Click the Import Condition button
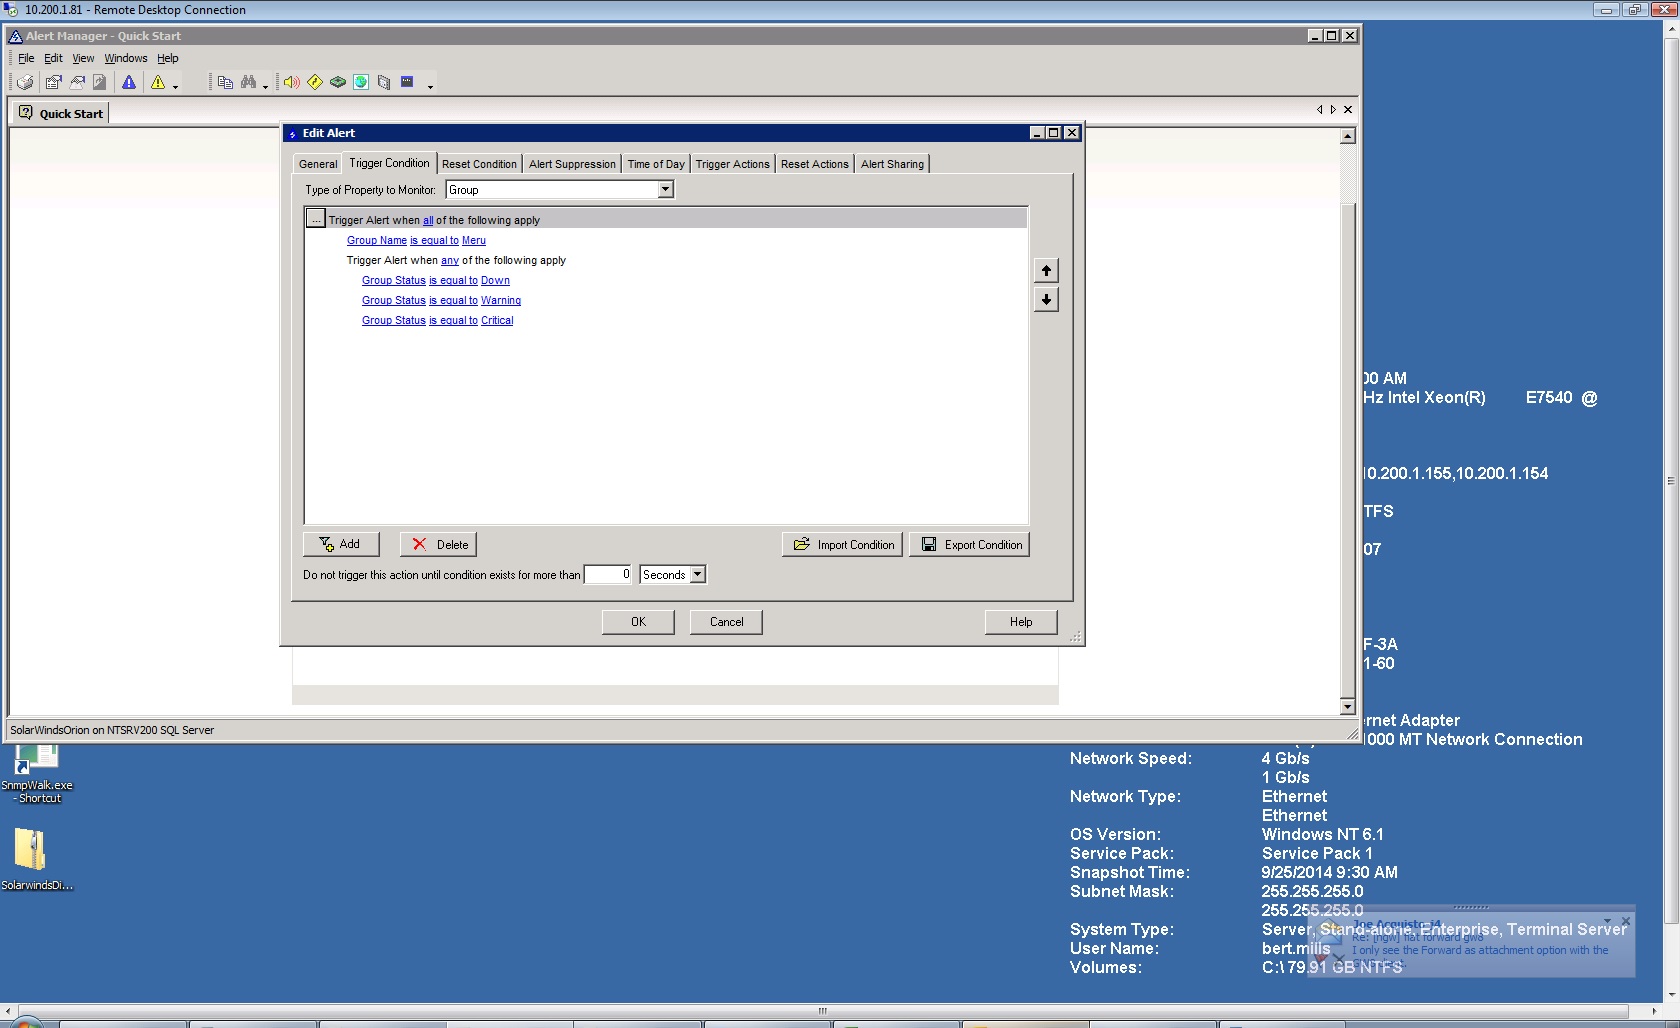Image resolution: width=1680 pixels, height=1028 pixels. [x=842, y=544]
